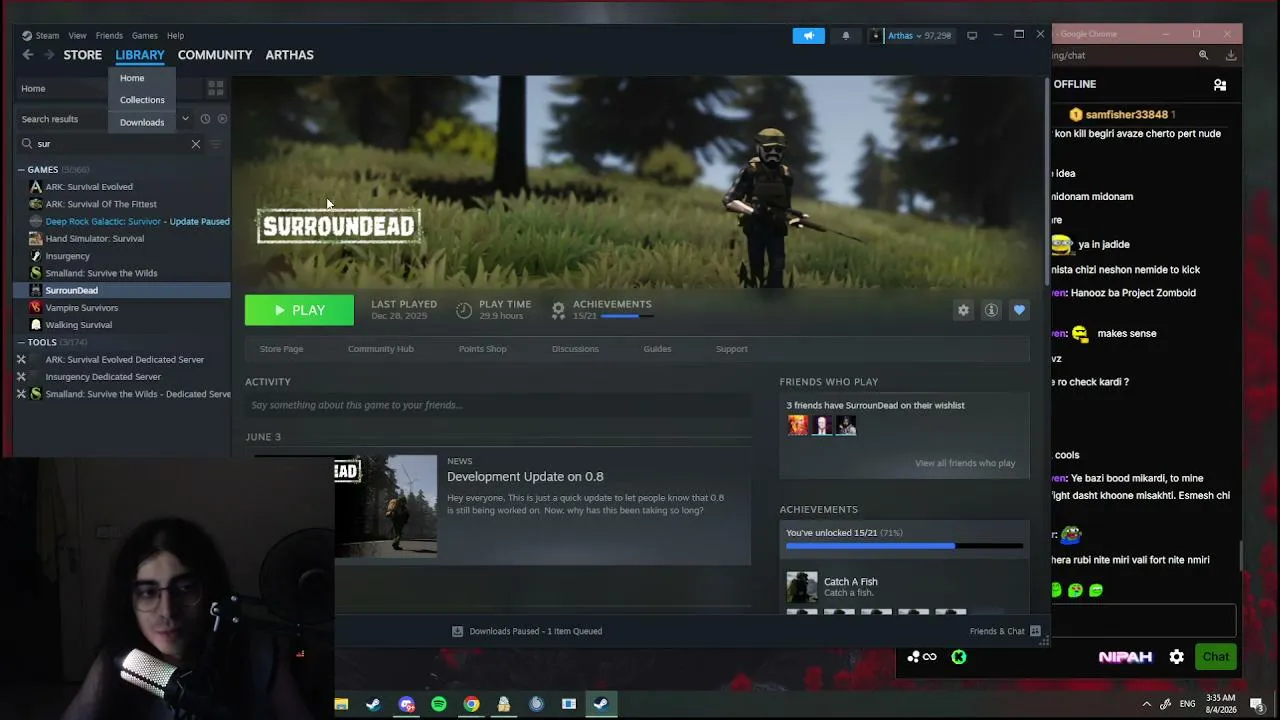Open the Guides link

point(657,349)
